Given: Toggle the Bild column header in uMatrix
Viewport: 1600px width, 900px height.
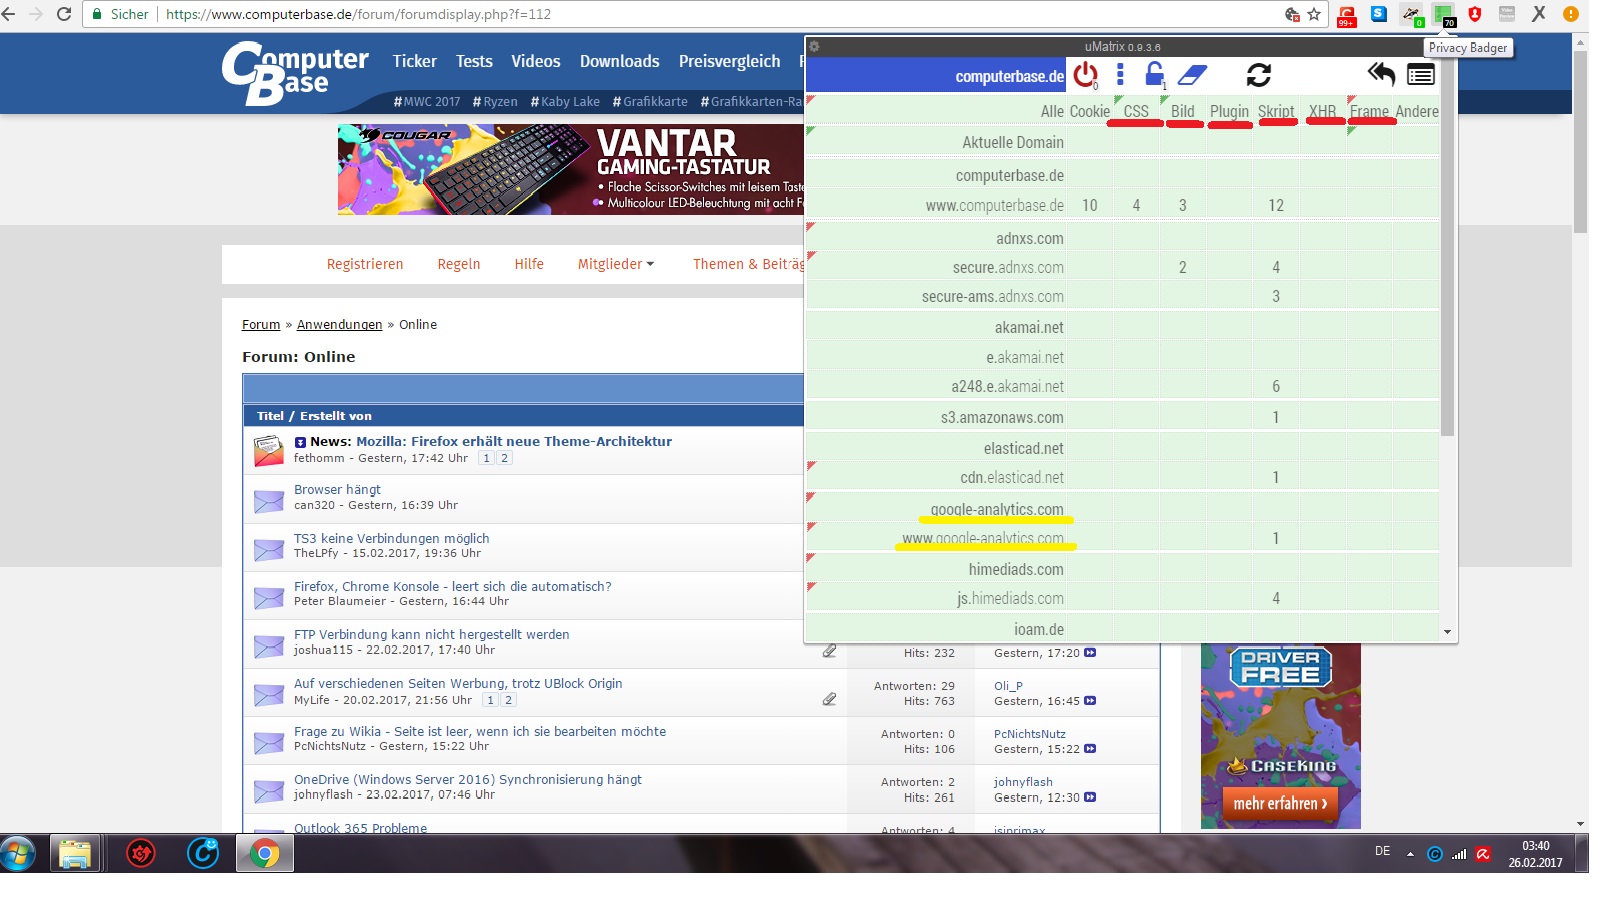Looking at the screenshot, I should click(1183, 111).
